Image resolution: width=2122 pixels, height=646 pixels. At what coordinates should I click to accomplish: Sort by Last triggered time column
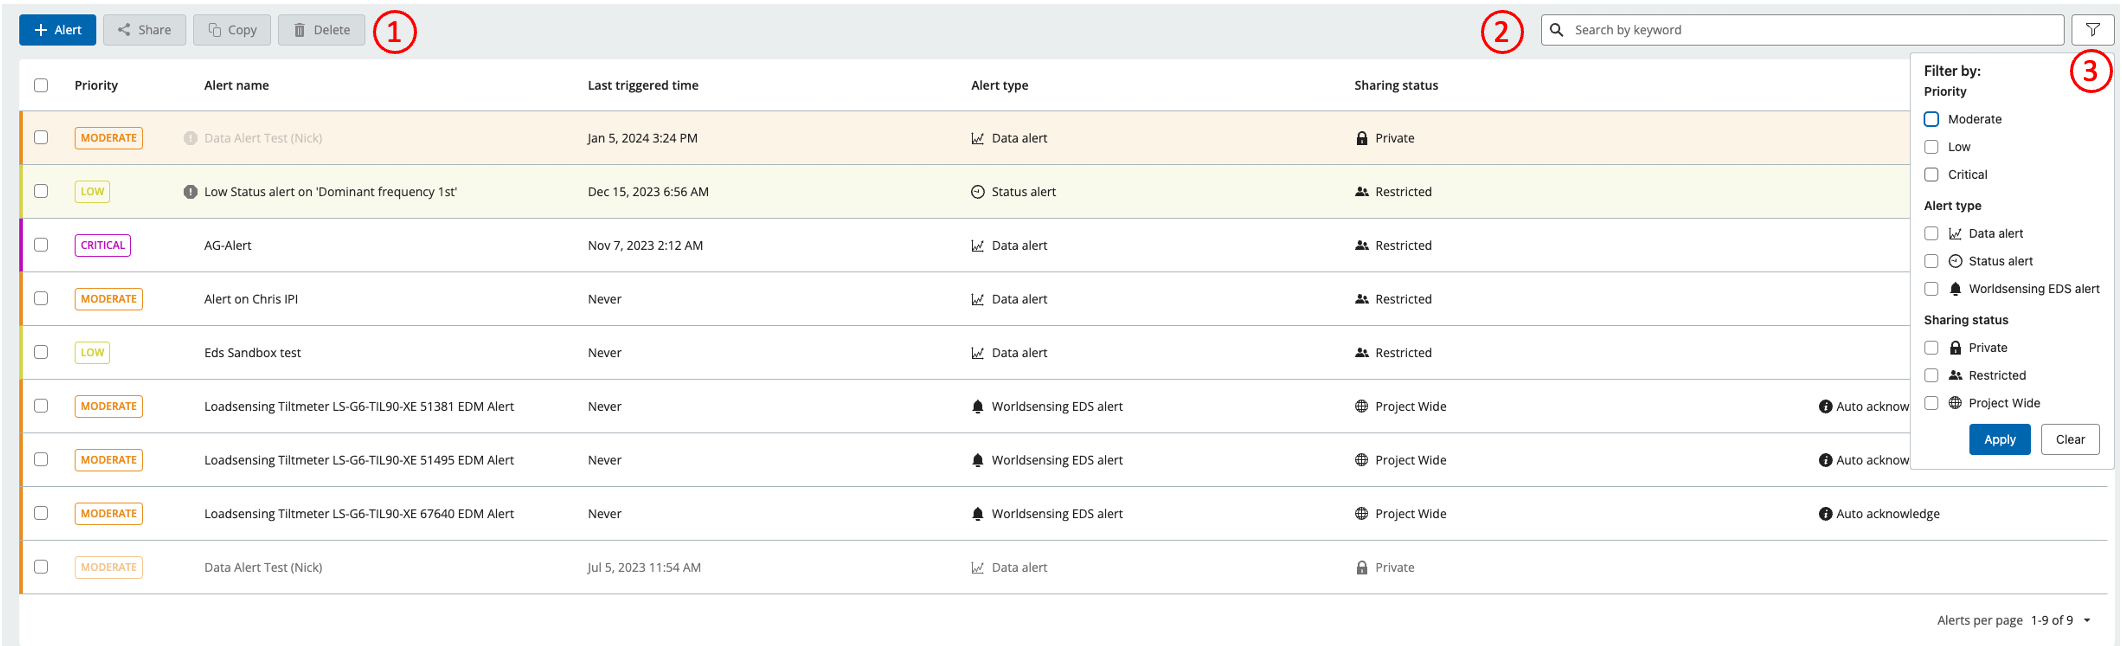click(x=643, y=85)
